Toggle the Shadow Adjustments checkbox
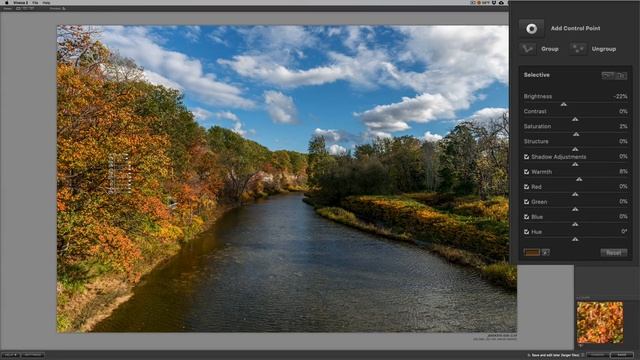This screenshot has width=640, height=360. pyautogui.click(x=527, y=157)
